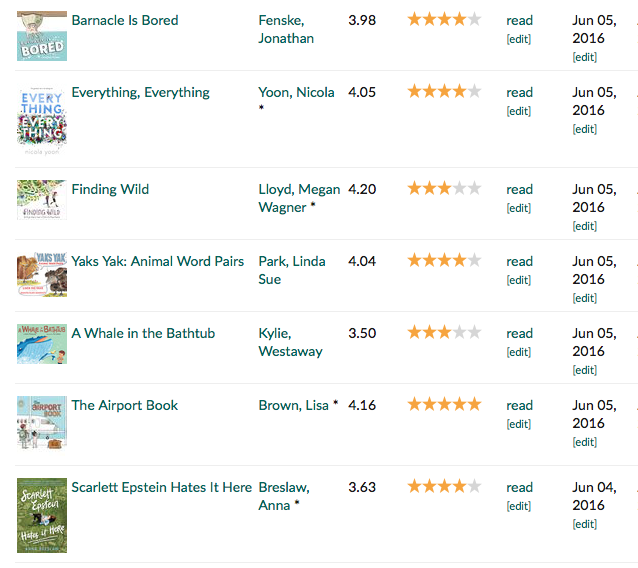Click Scarlett Epstein Hates It Here cover
This screenshot has height=568, width=638.
click(42, 515)
